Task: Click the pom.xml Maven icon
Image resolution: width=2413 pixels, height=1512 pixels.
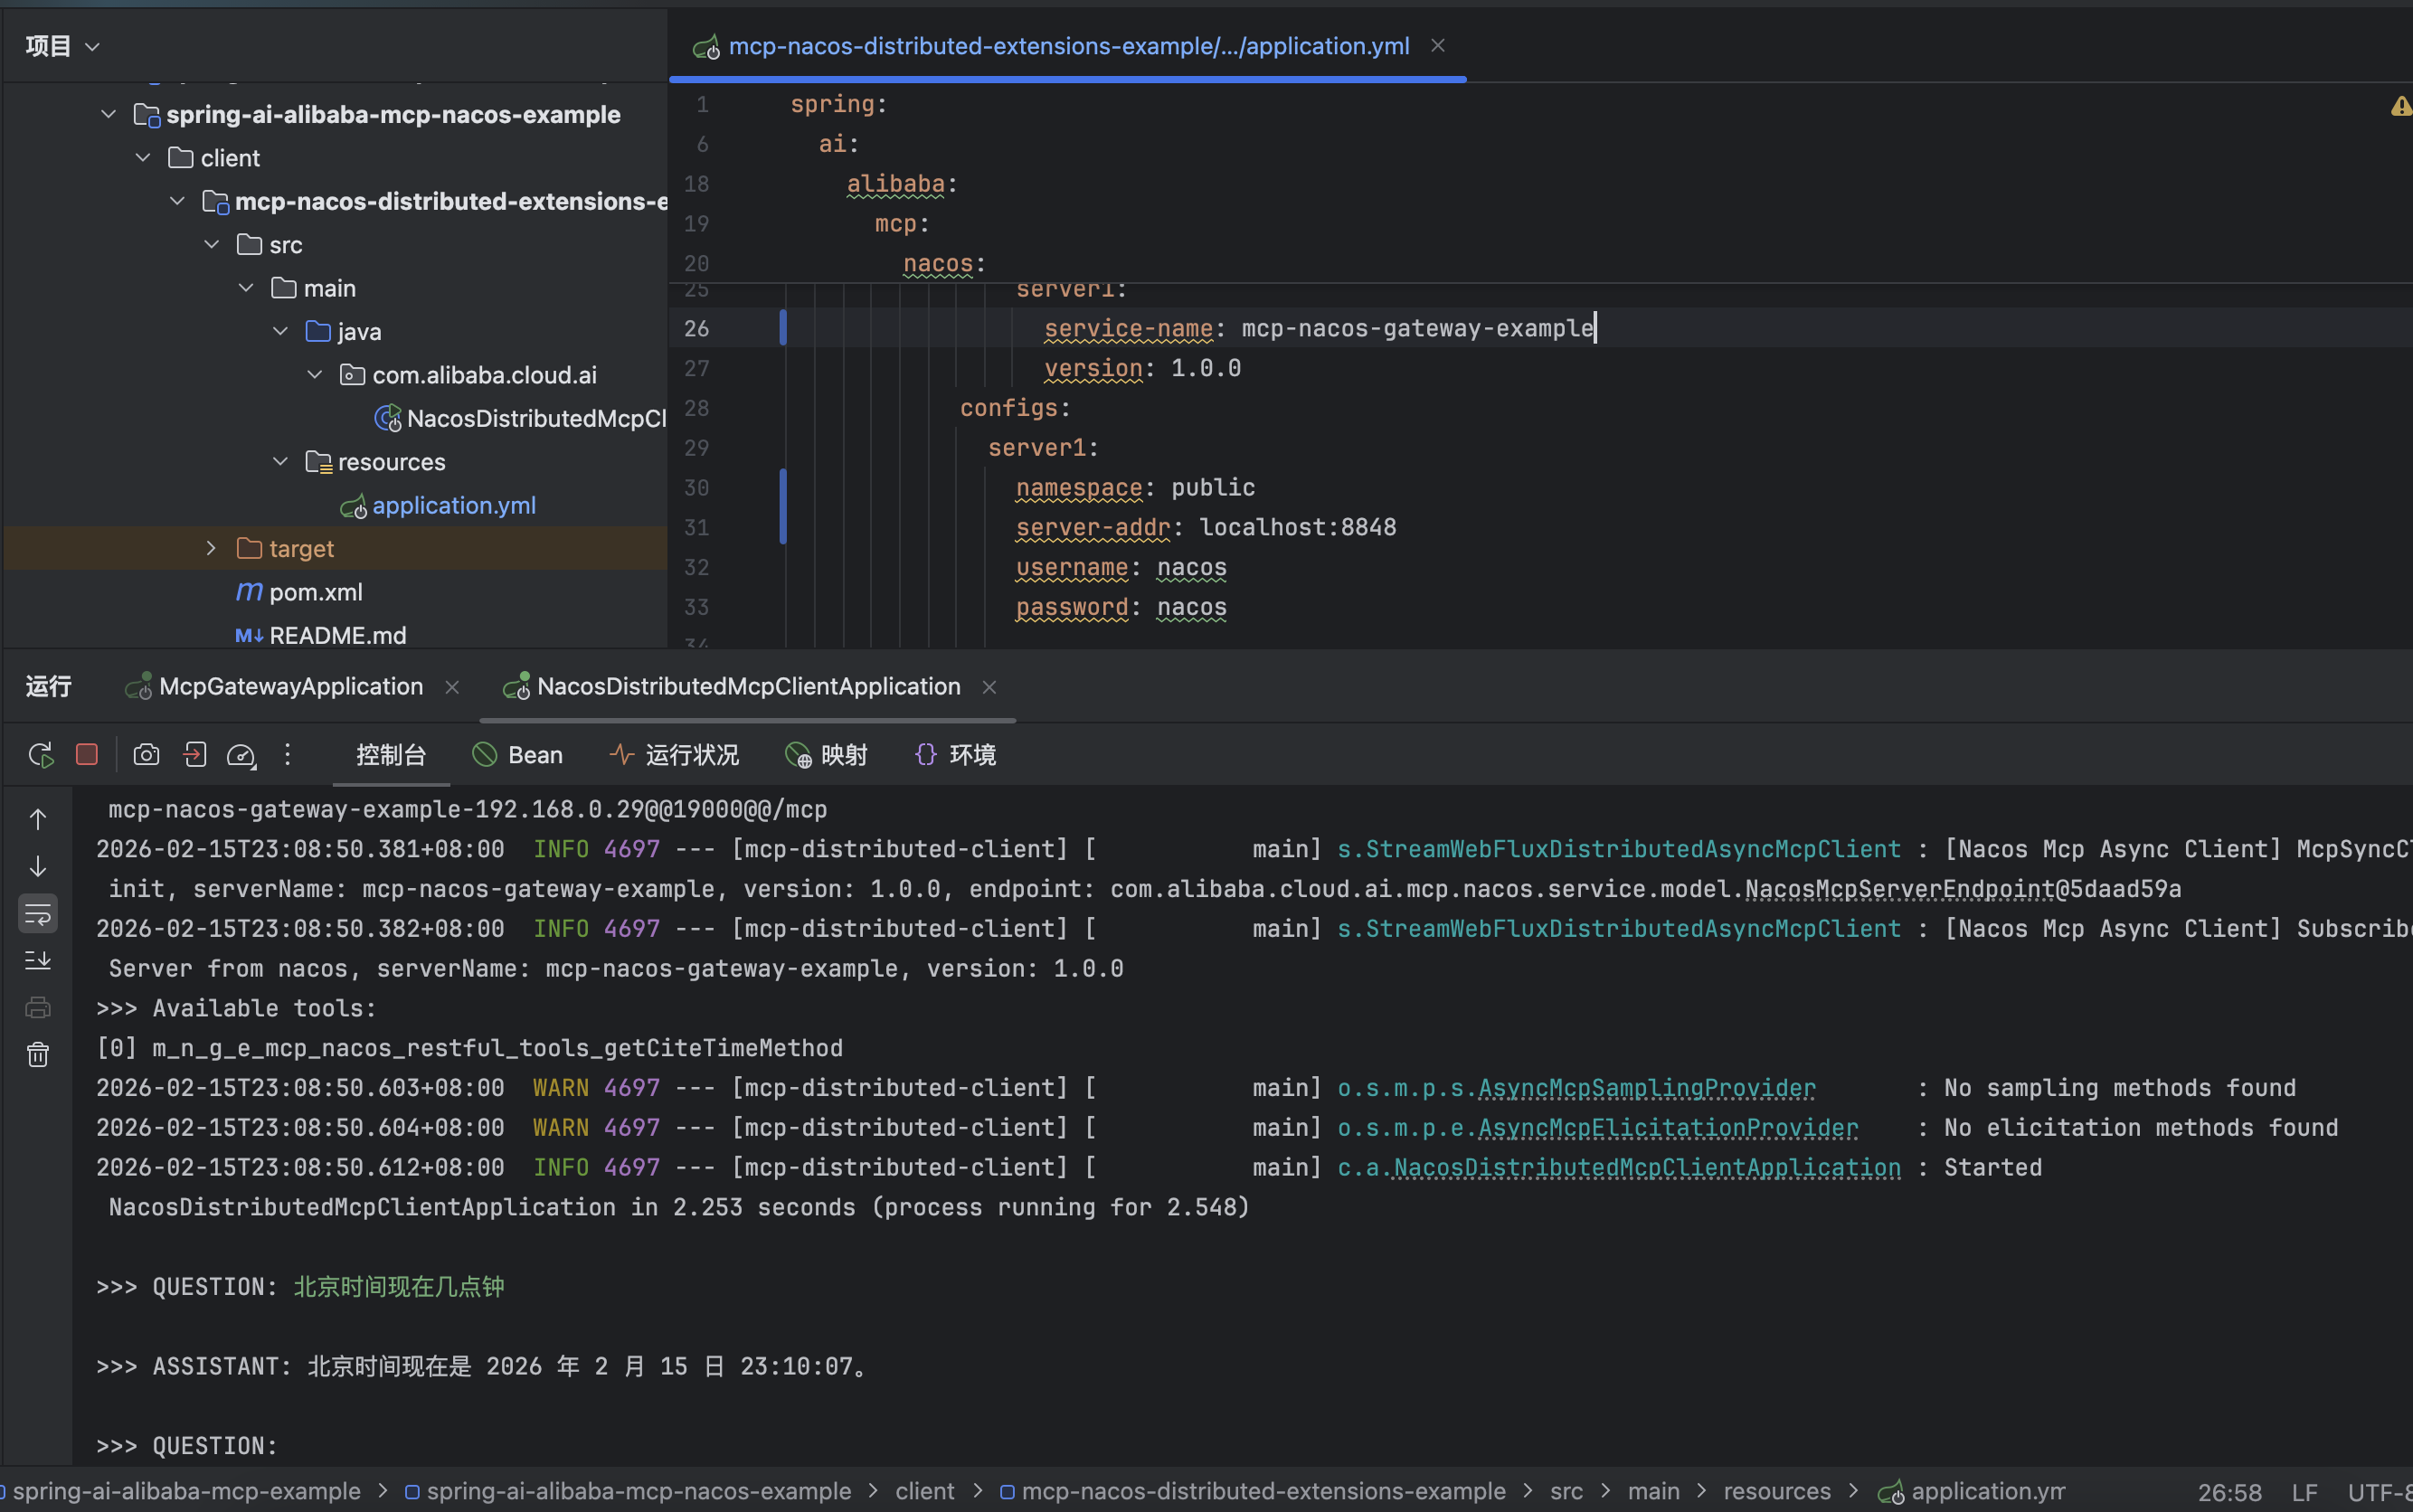Action: [x=249, y=592]
